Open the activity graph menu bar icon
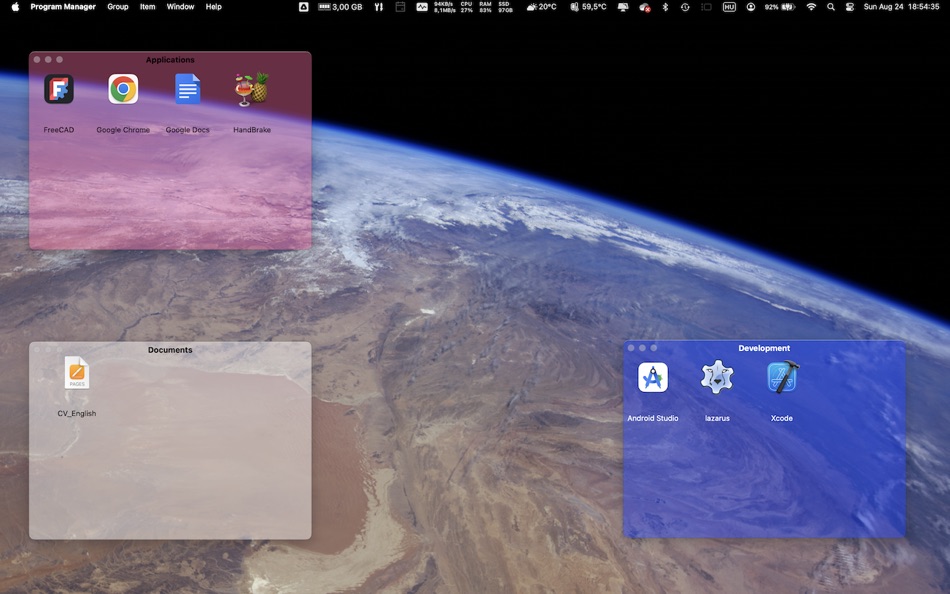Image resolution: width=950 pixels, height=594 pixels. 422,7
